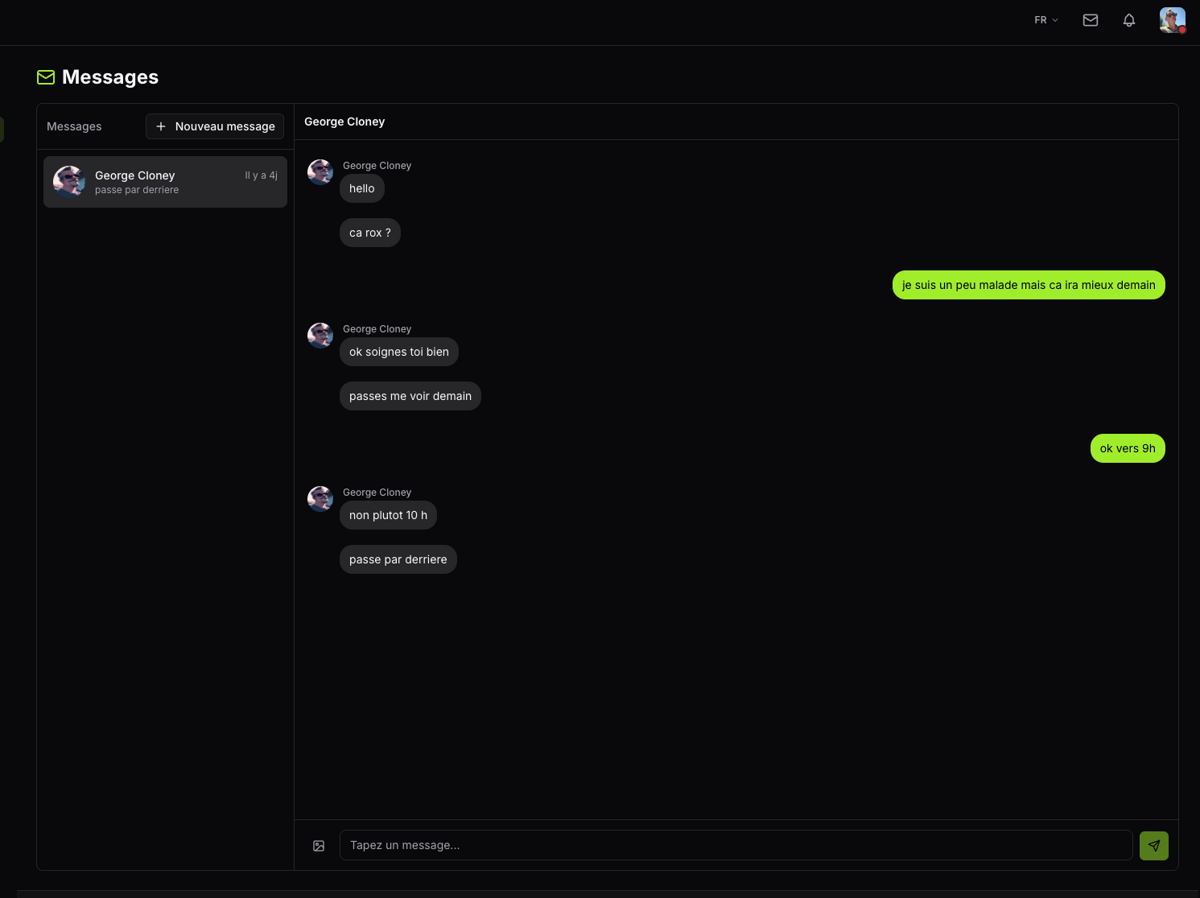Click the user profile avatar in top bar
The height and width of the screenshot is (898, 1200).
tap(1172, 20)
